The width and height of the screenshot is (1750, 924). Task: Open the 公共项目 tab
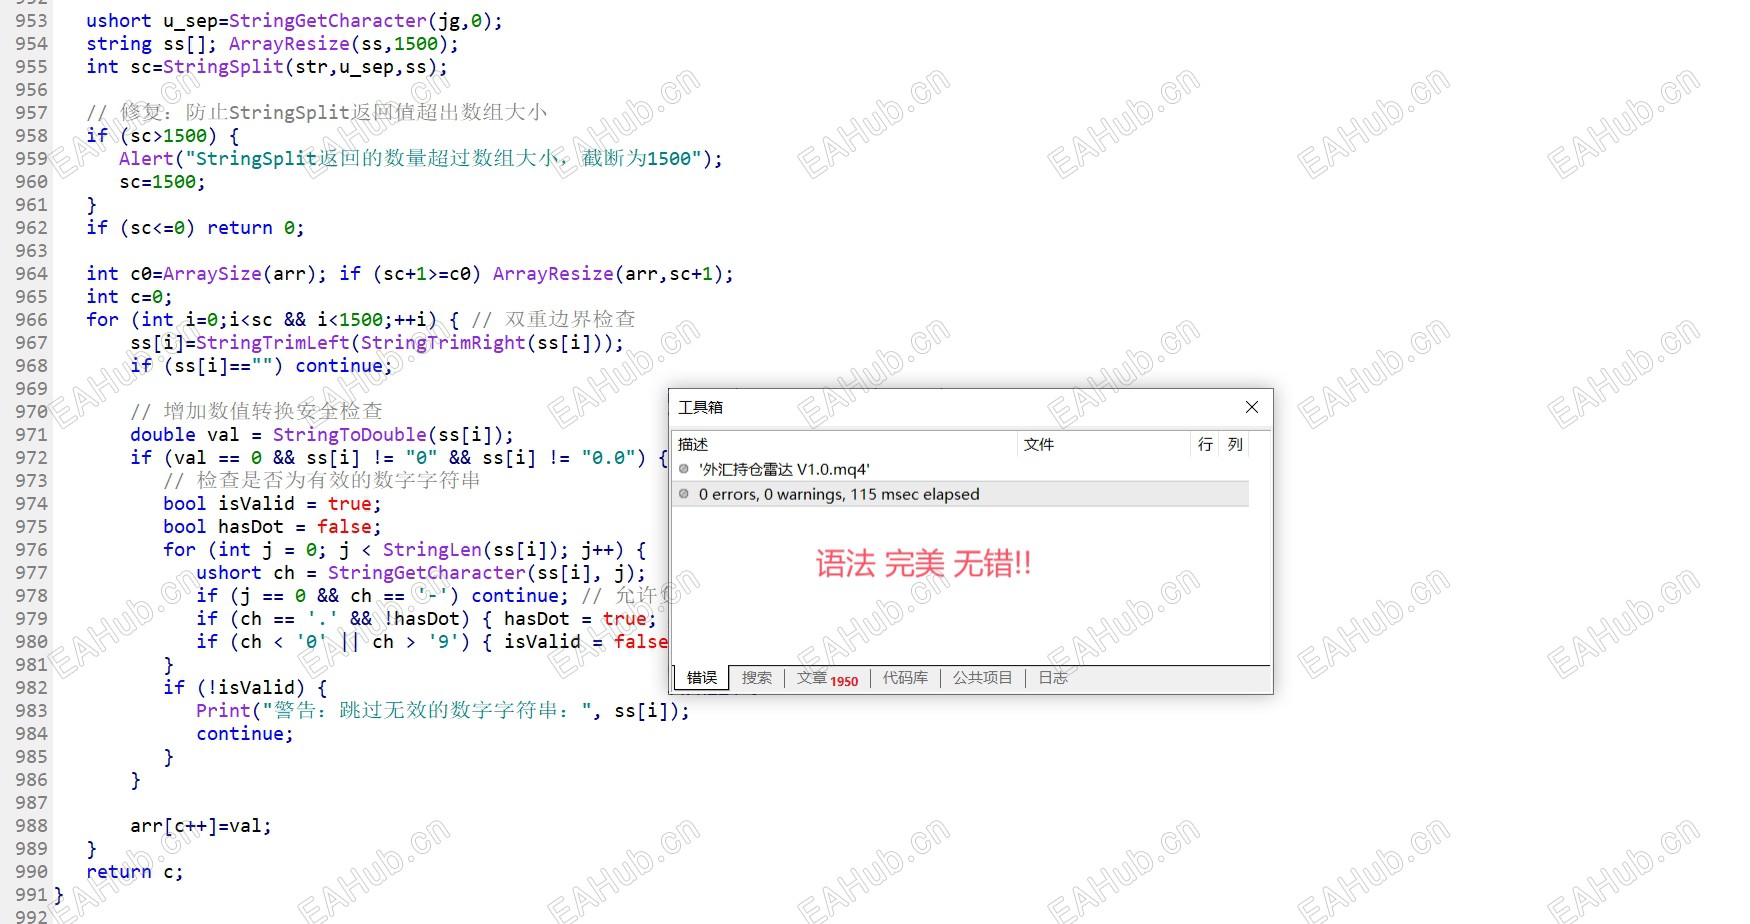tap(982, 678)
